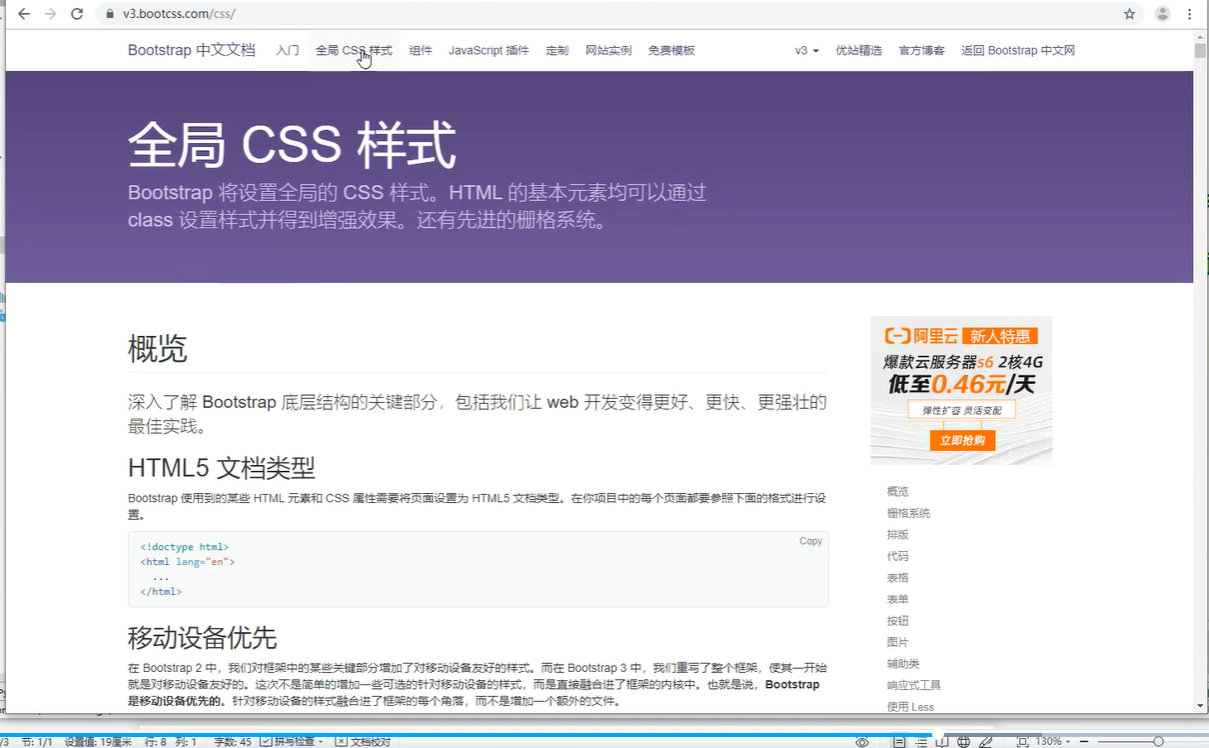
Task: Select the 组件 navigation item
Action: (421, 50)
